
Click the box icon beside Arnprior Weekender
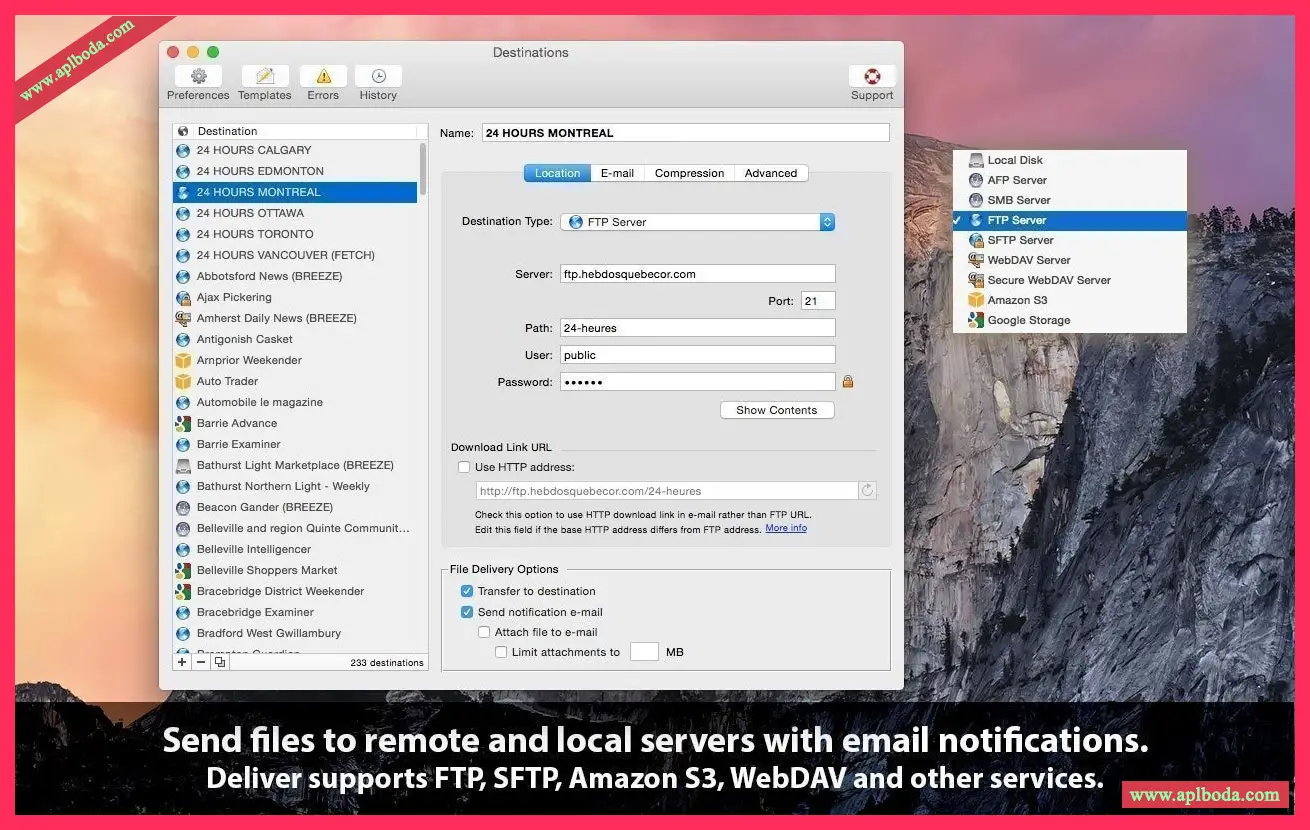pos(183,360)
